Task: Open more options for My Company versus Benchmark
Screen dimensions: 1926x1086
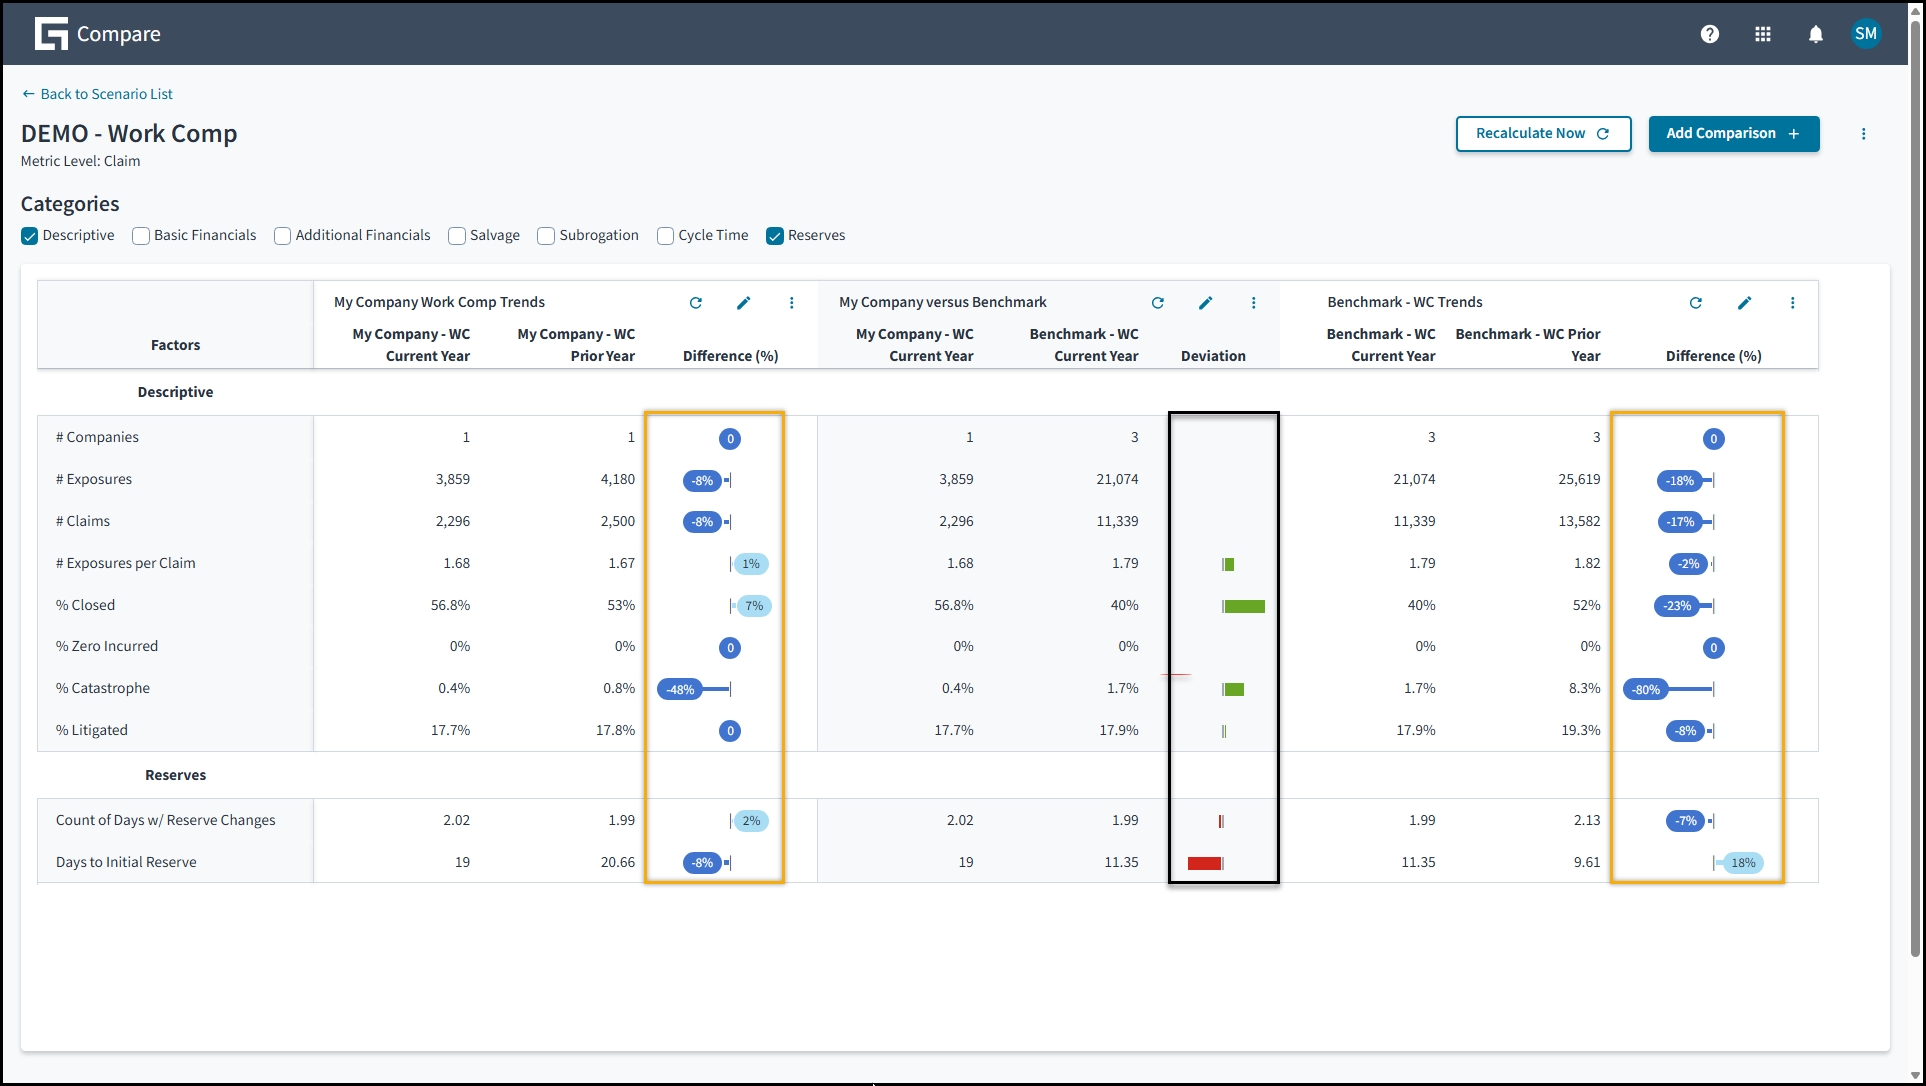Action: point(1253,303)
